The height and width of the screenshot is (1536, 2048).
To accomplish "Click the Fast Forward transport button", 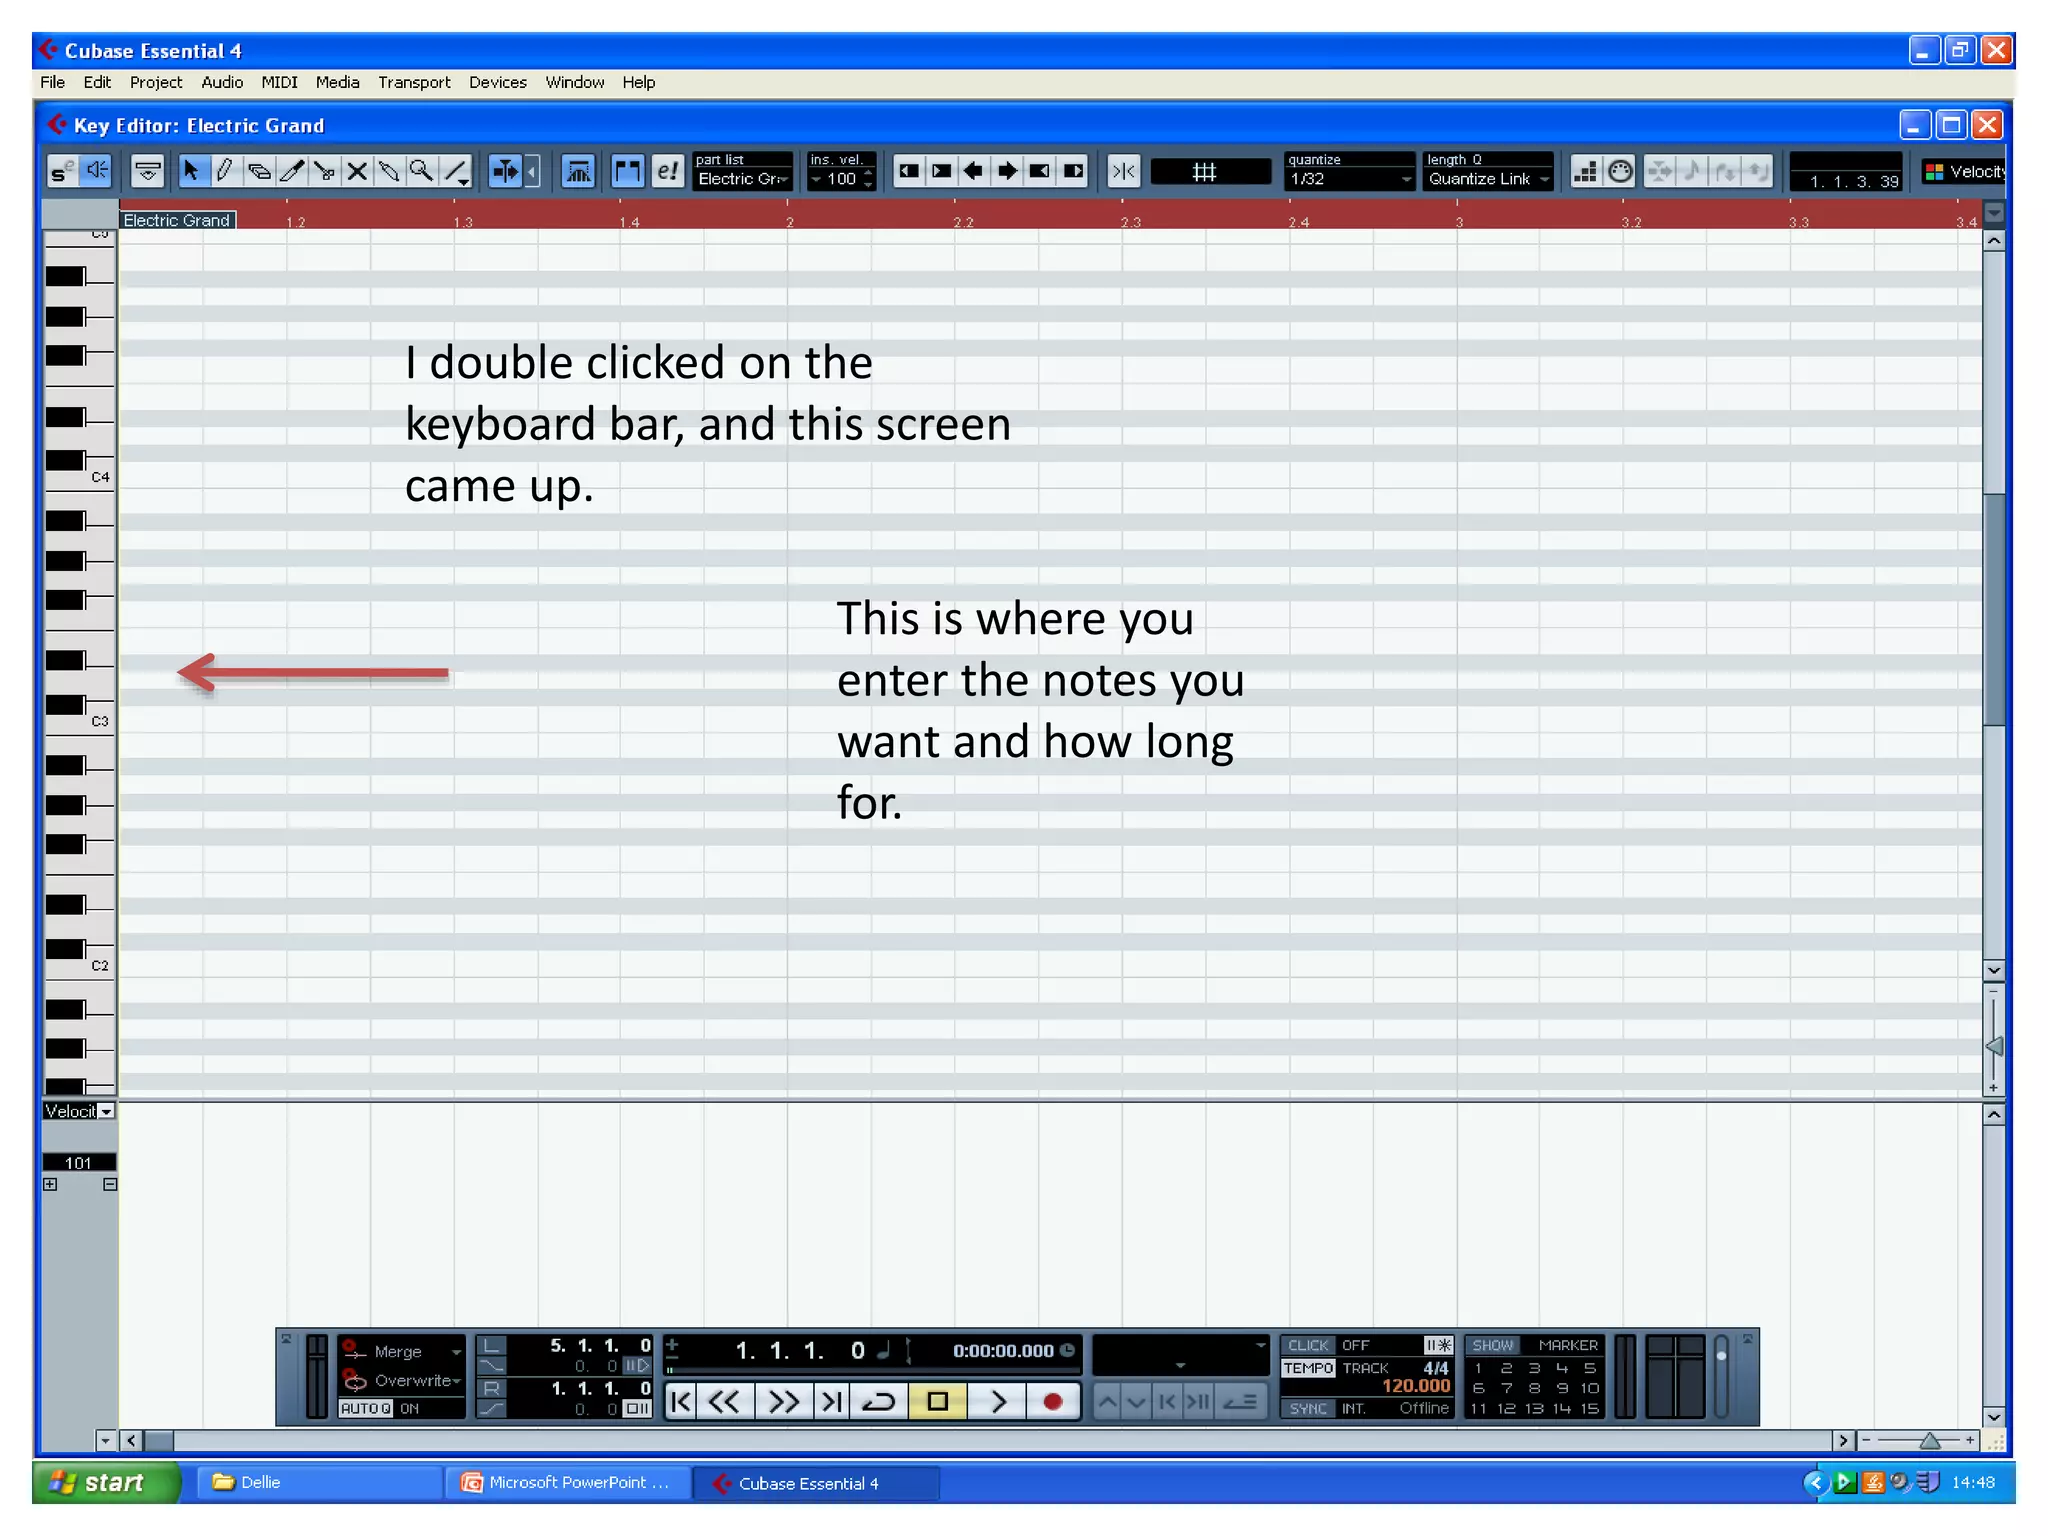I will pyautogui.click(x=784, y=1402).
